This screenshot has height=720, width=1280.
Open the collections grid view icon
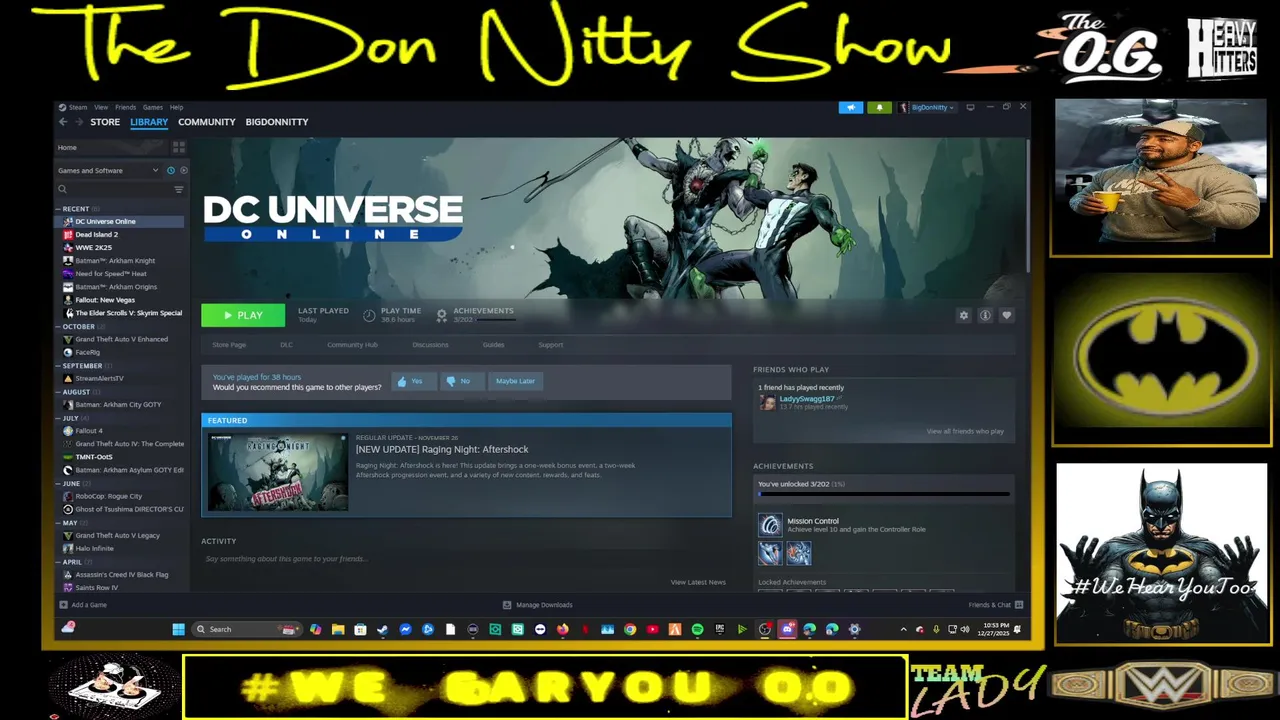click(179, 147)
